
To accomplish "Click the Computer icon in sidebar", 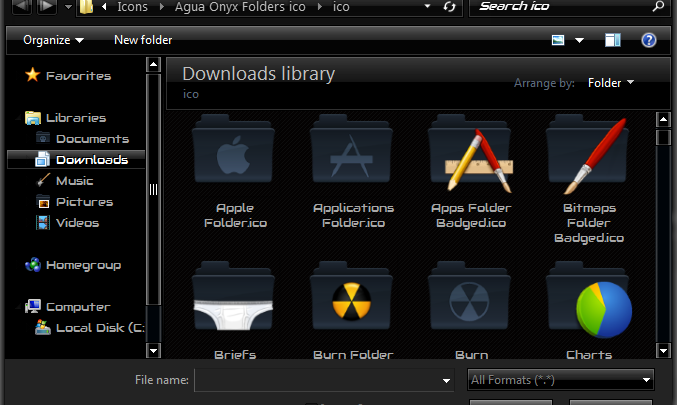I will pyautogui.click(x=33, y=307).
